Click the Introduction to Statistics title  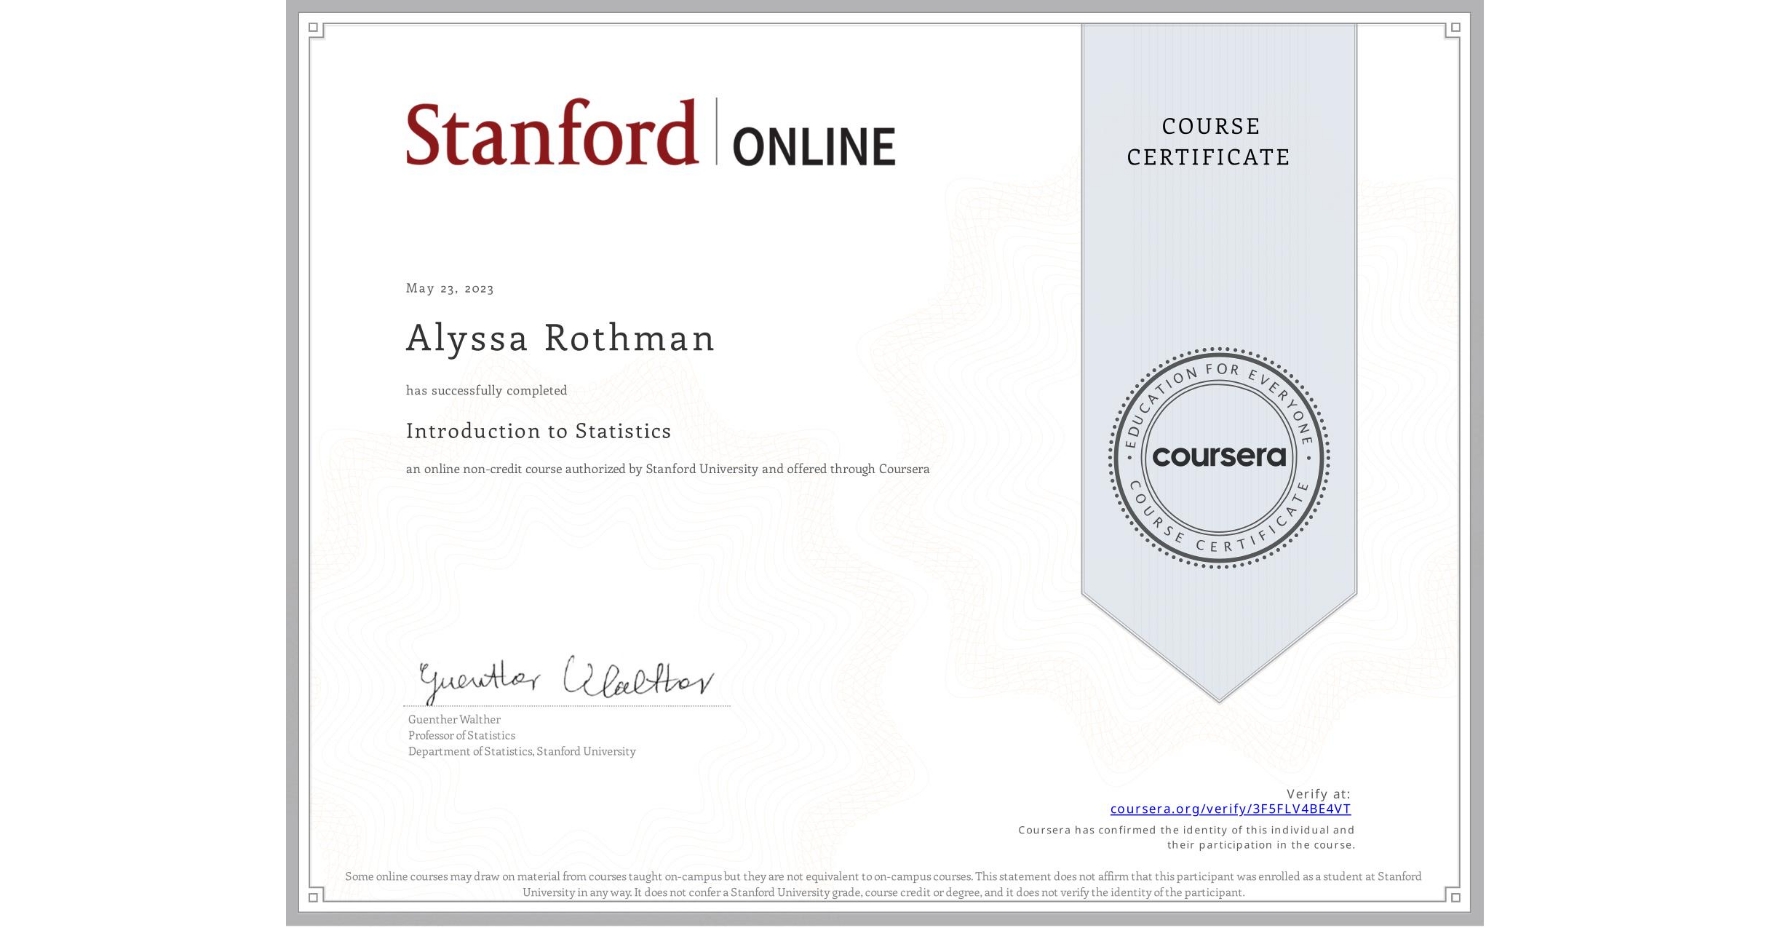pos(539,431)
